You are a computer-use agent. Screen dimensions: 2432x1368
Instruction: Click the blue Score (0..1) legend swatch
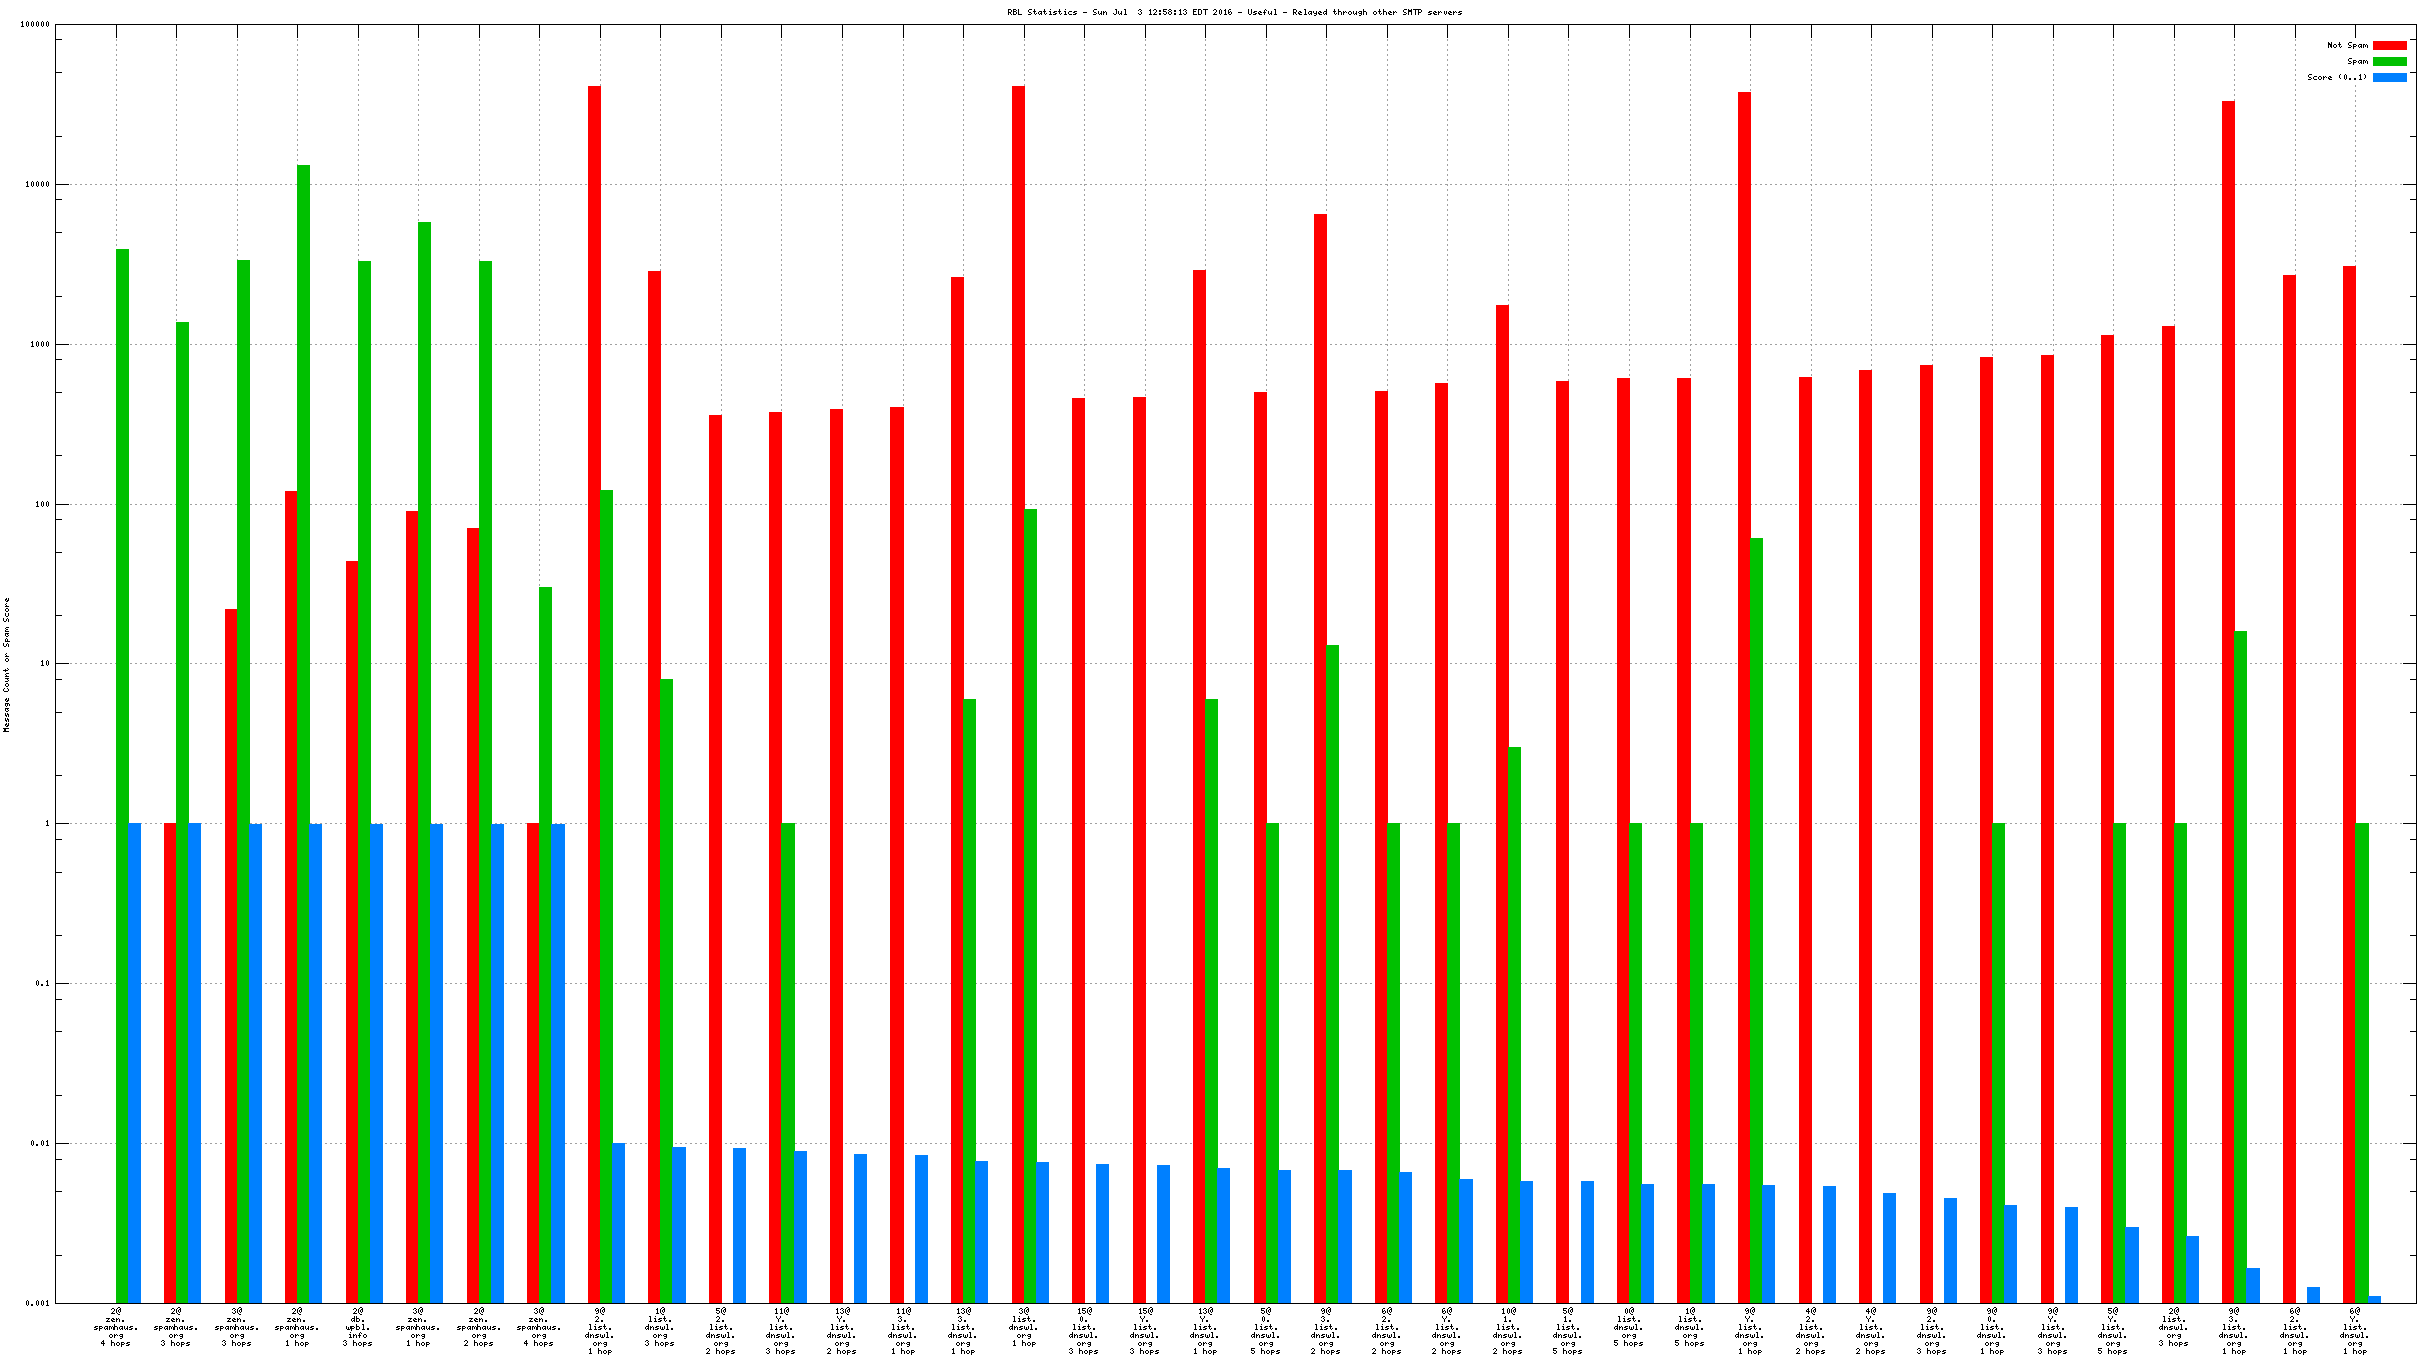click(x=2389, y=78)
